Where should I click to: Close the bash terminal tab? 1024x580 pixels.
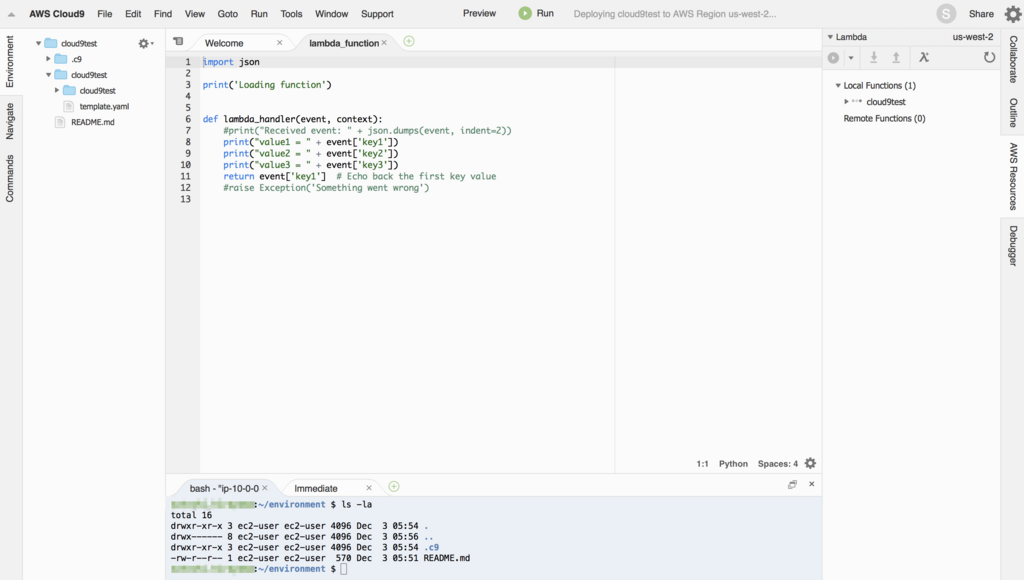point(264,488)
